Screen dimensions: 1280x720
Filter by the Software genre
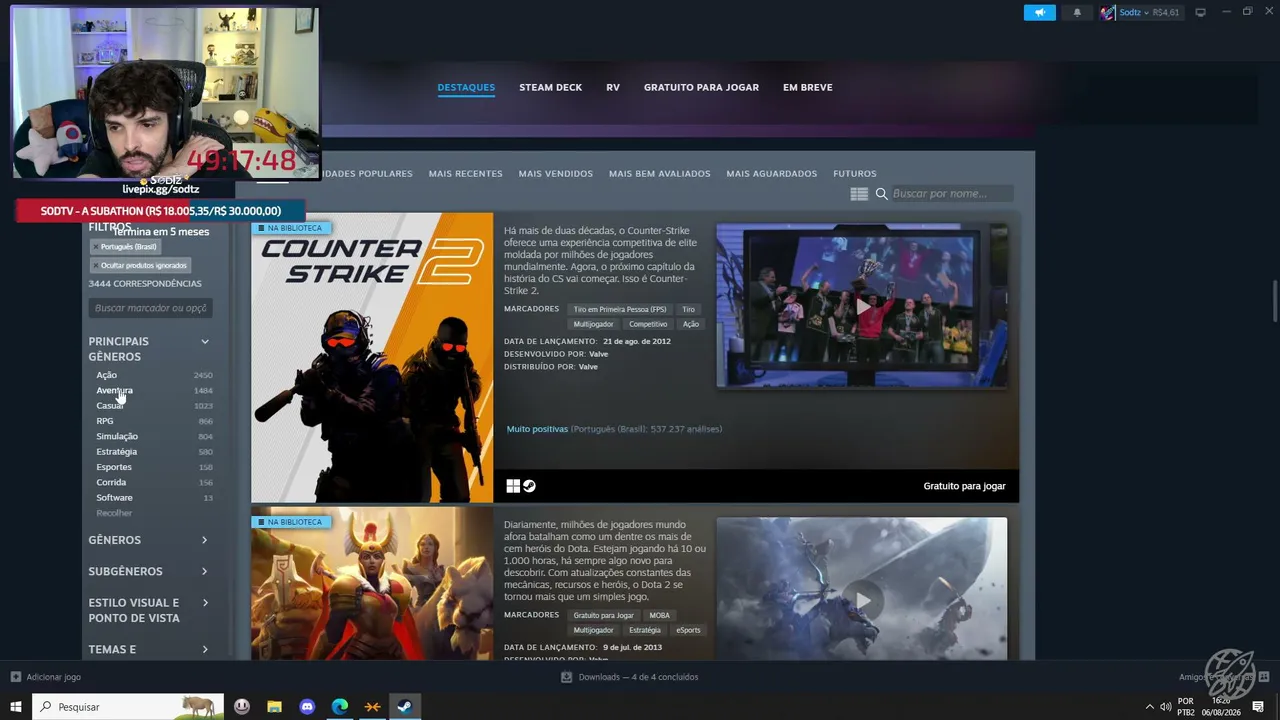[114, 498]
